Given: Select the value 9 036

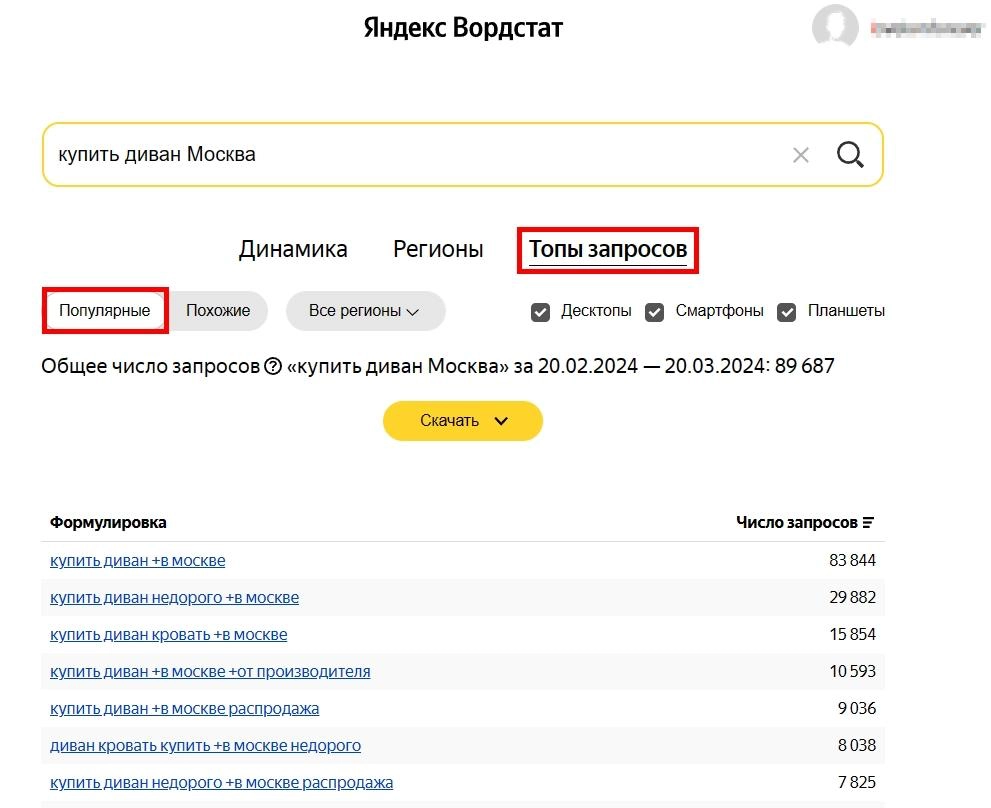Looking at the screenshot, I should click(x=856, y=709).
